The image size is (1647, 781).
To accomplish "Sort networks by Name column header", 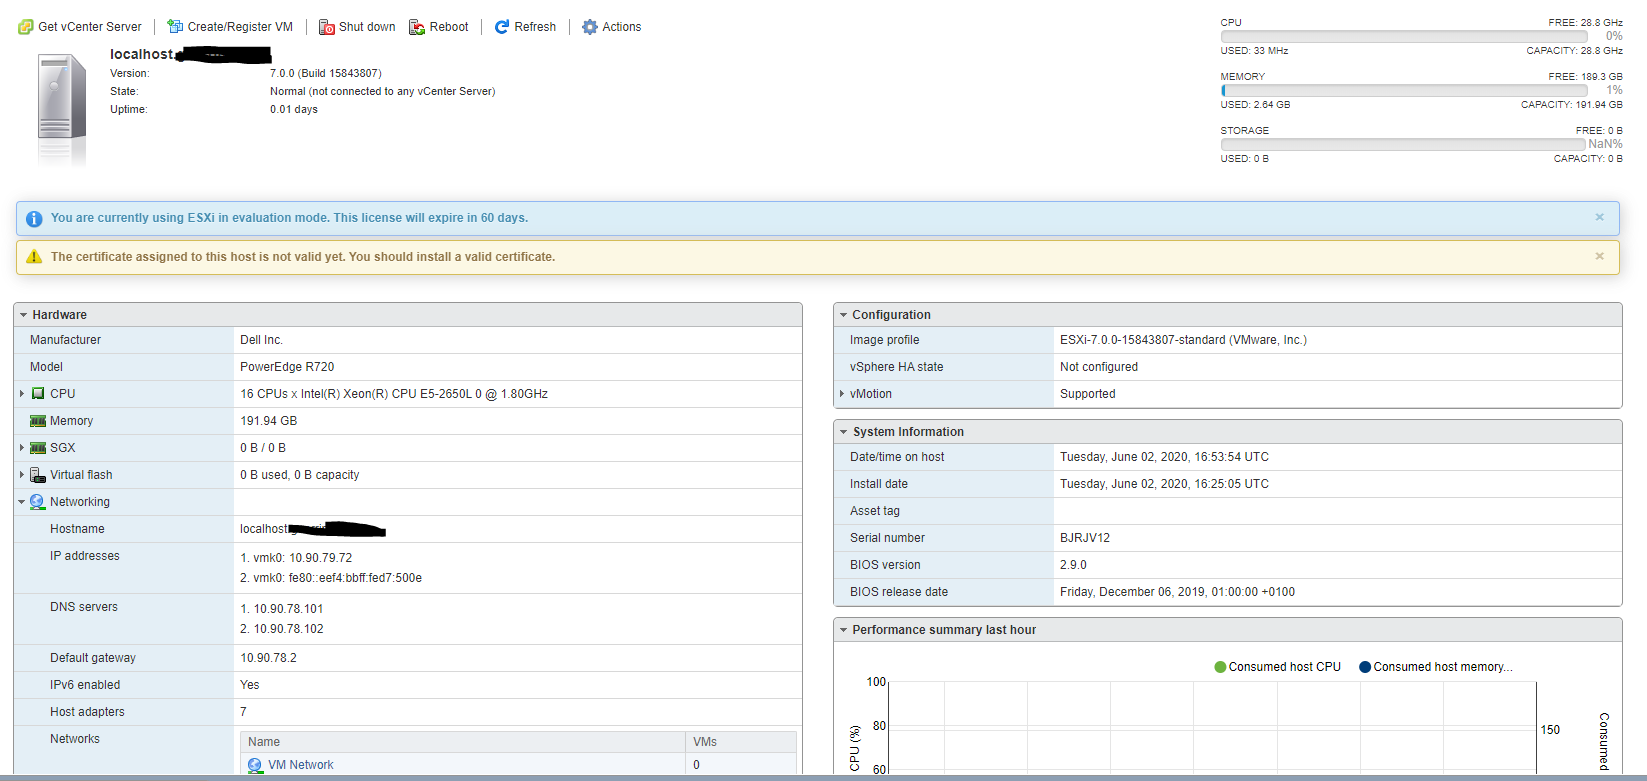I will 463,742.
